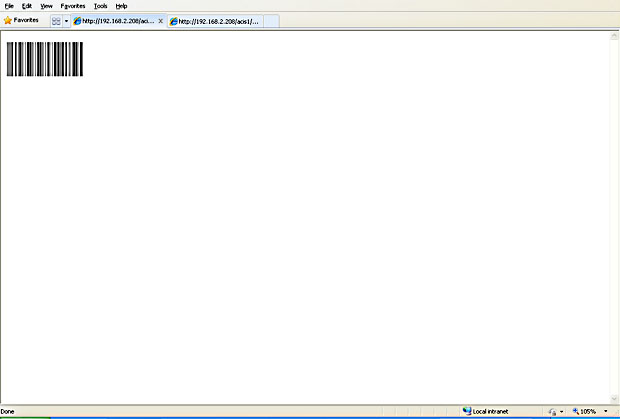
Task: Click the Local intranet status text
Action: coord(490,411)
